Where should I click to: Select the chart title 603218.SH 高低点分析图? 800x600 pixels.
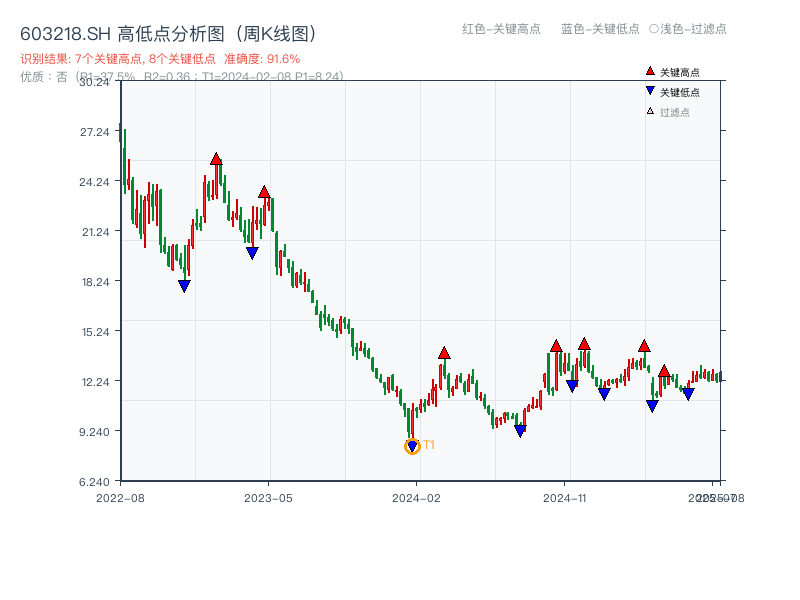tap(115, 31)
